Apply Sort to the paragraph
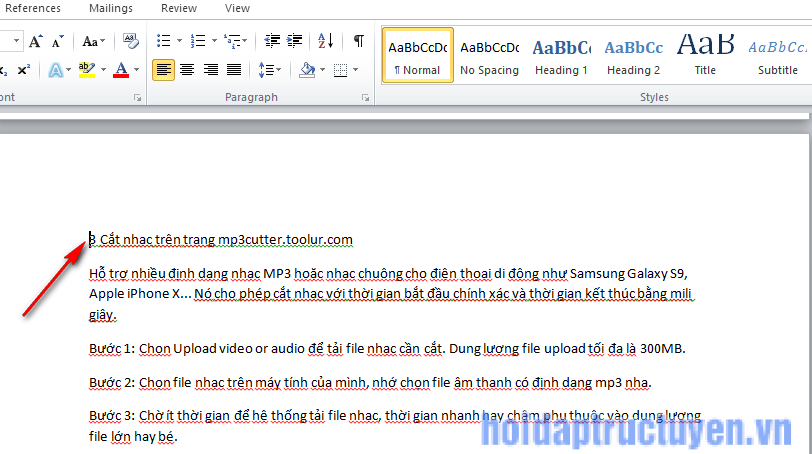The image size is (812, 454). 325,41
